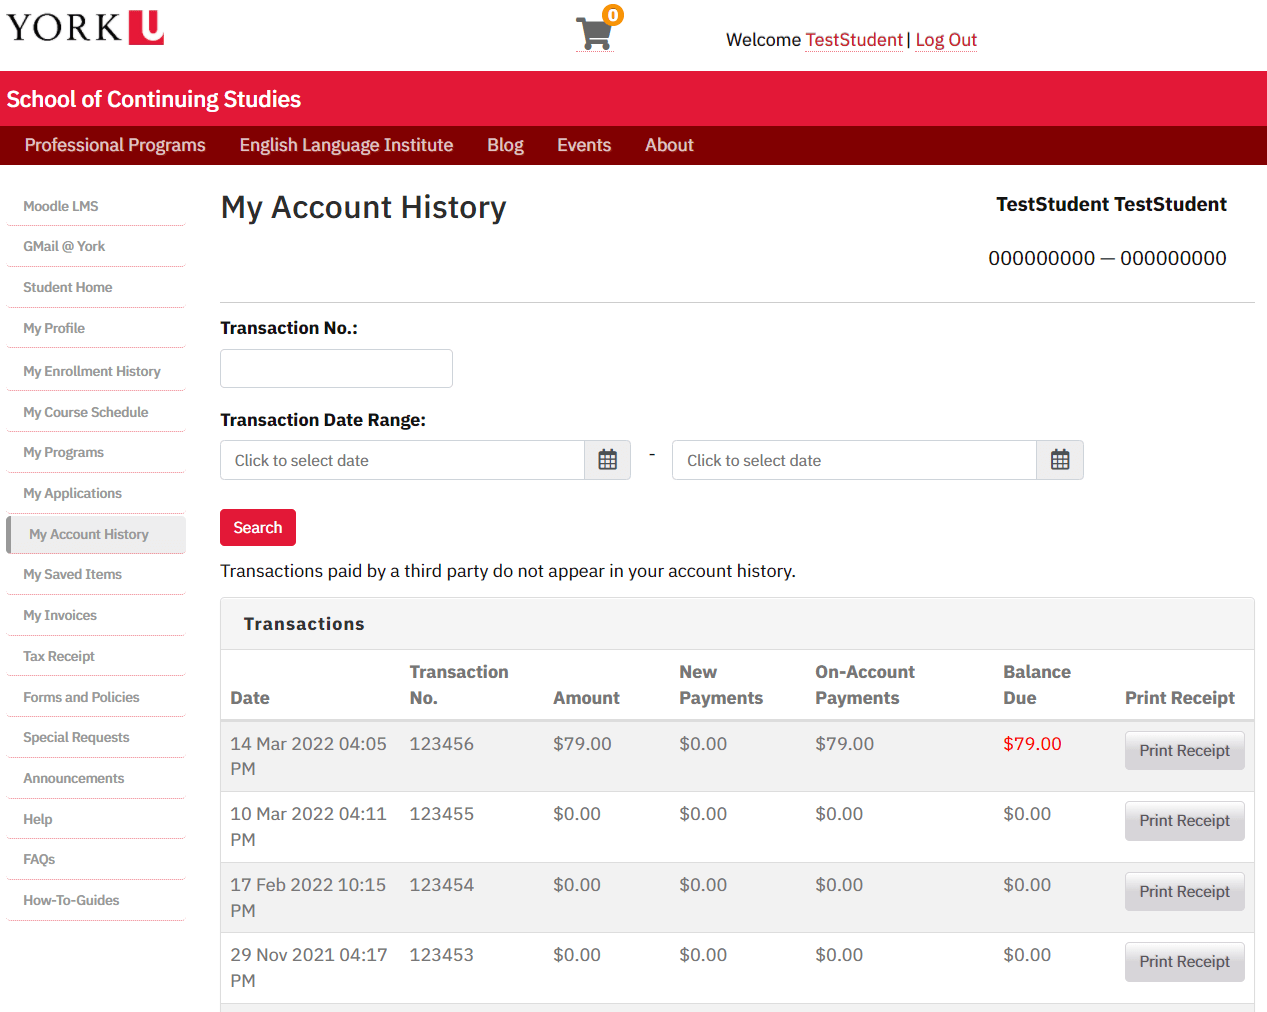Click the Amount column header
The width and height of the screenshot is (1267, 1012).
coord(586,698)
